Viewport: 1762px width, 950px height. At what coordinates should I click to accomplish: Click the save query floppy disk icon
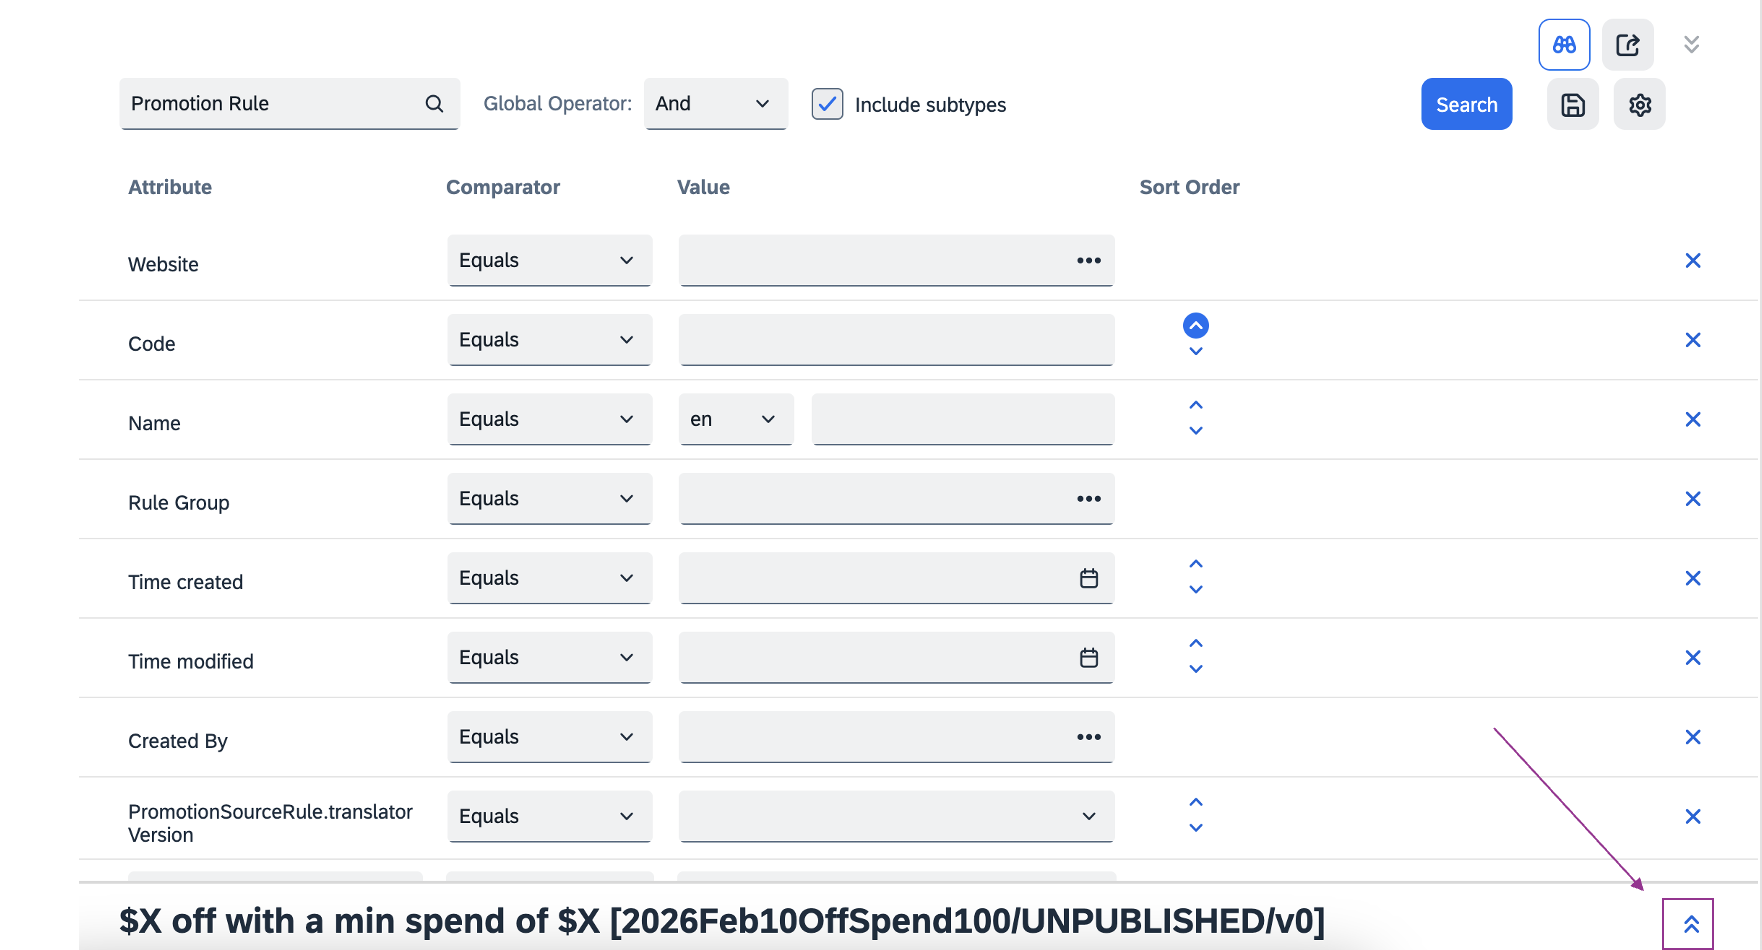pyautogui.click(x=1572, y=105)
